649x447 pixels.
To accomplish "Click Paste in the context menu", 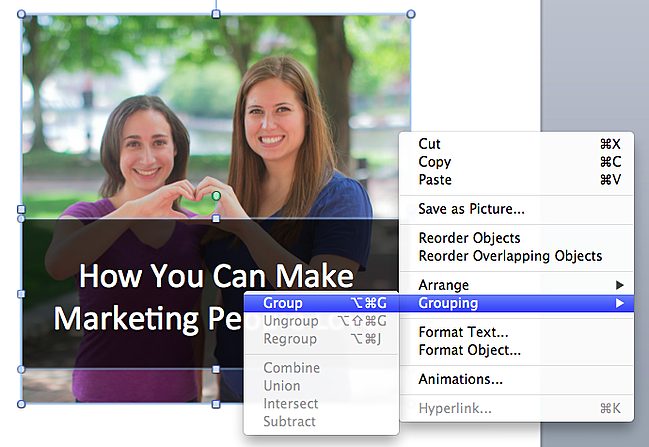I will pos(435,180).
